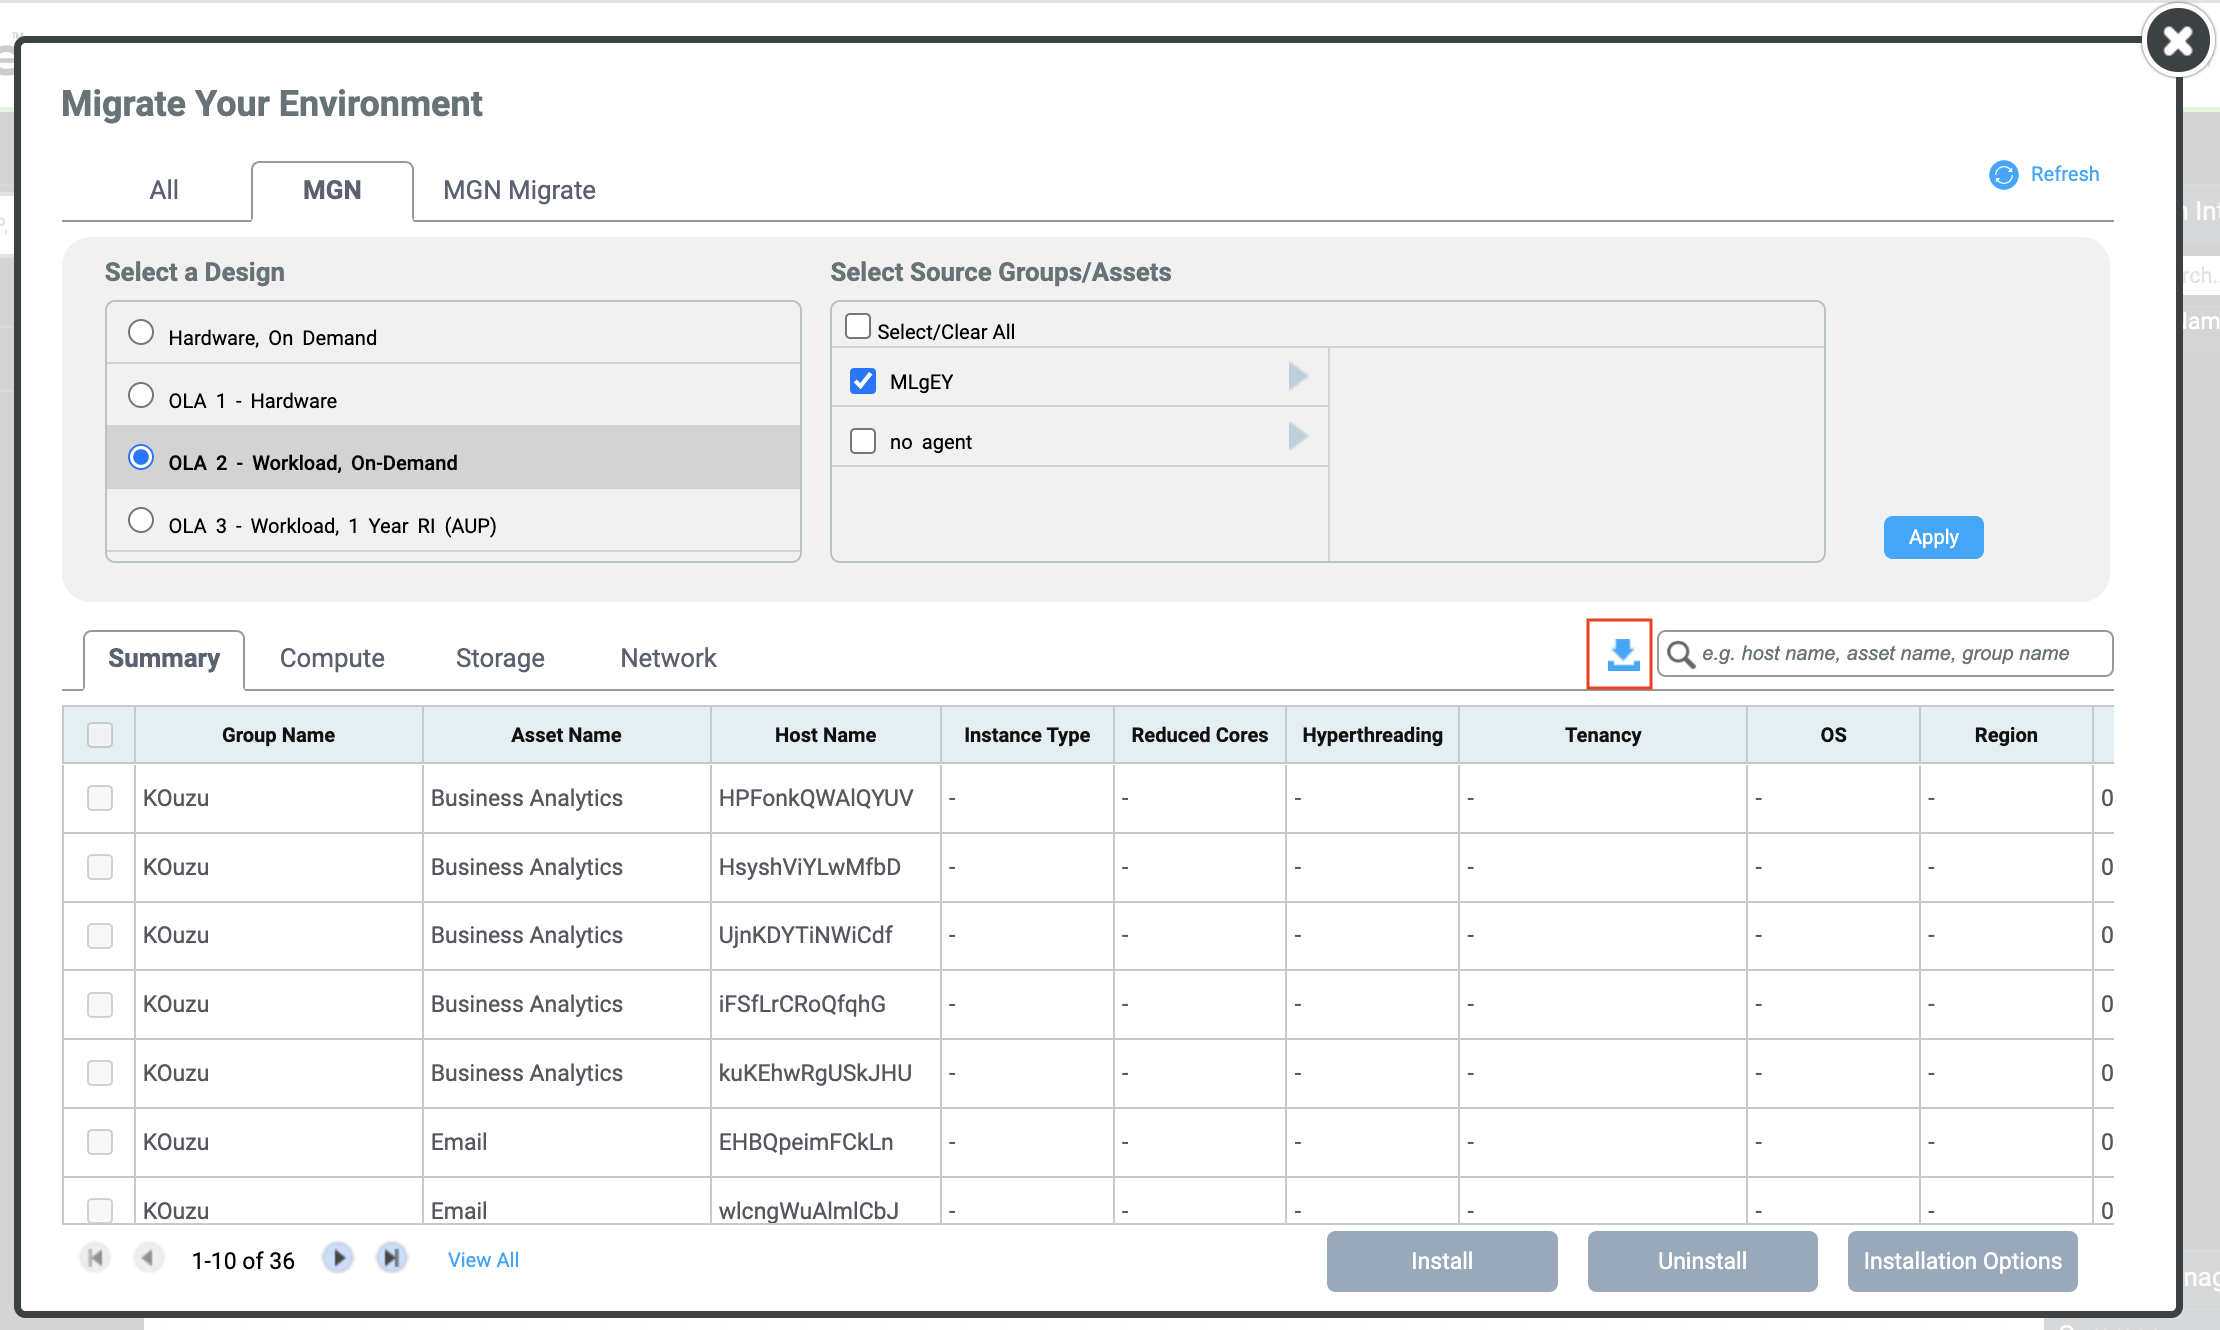Open the Network tab

pos(668,658)
